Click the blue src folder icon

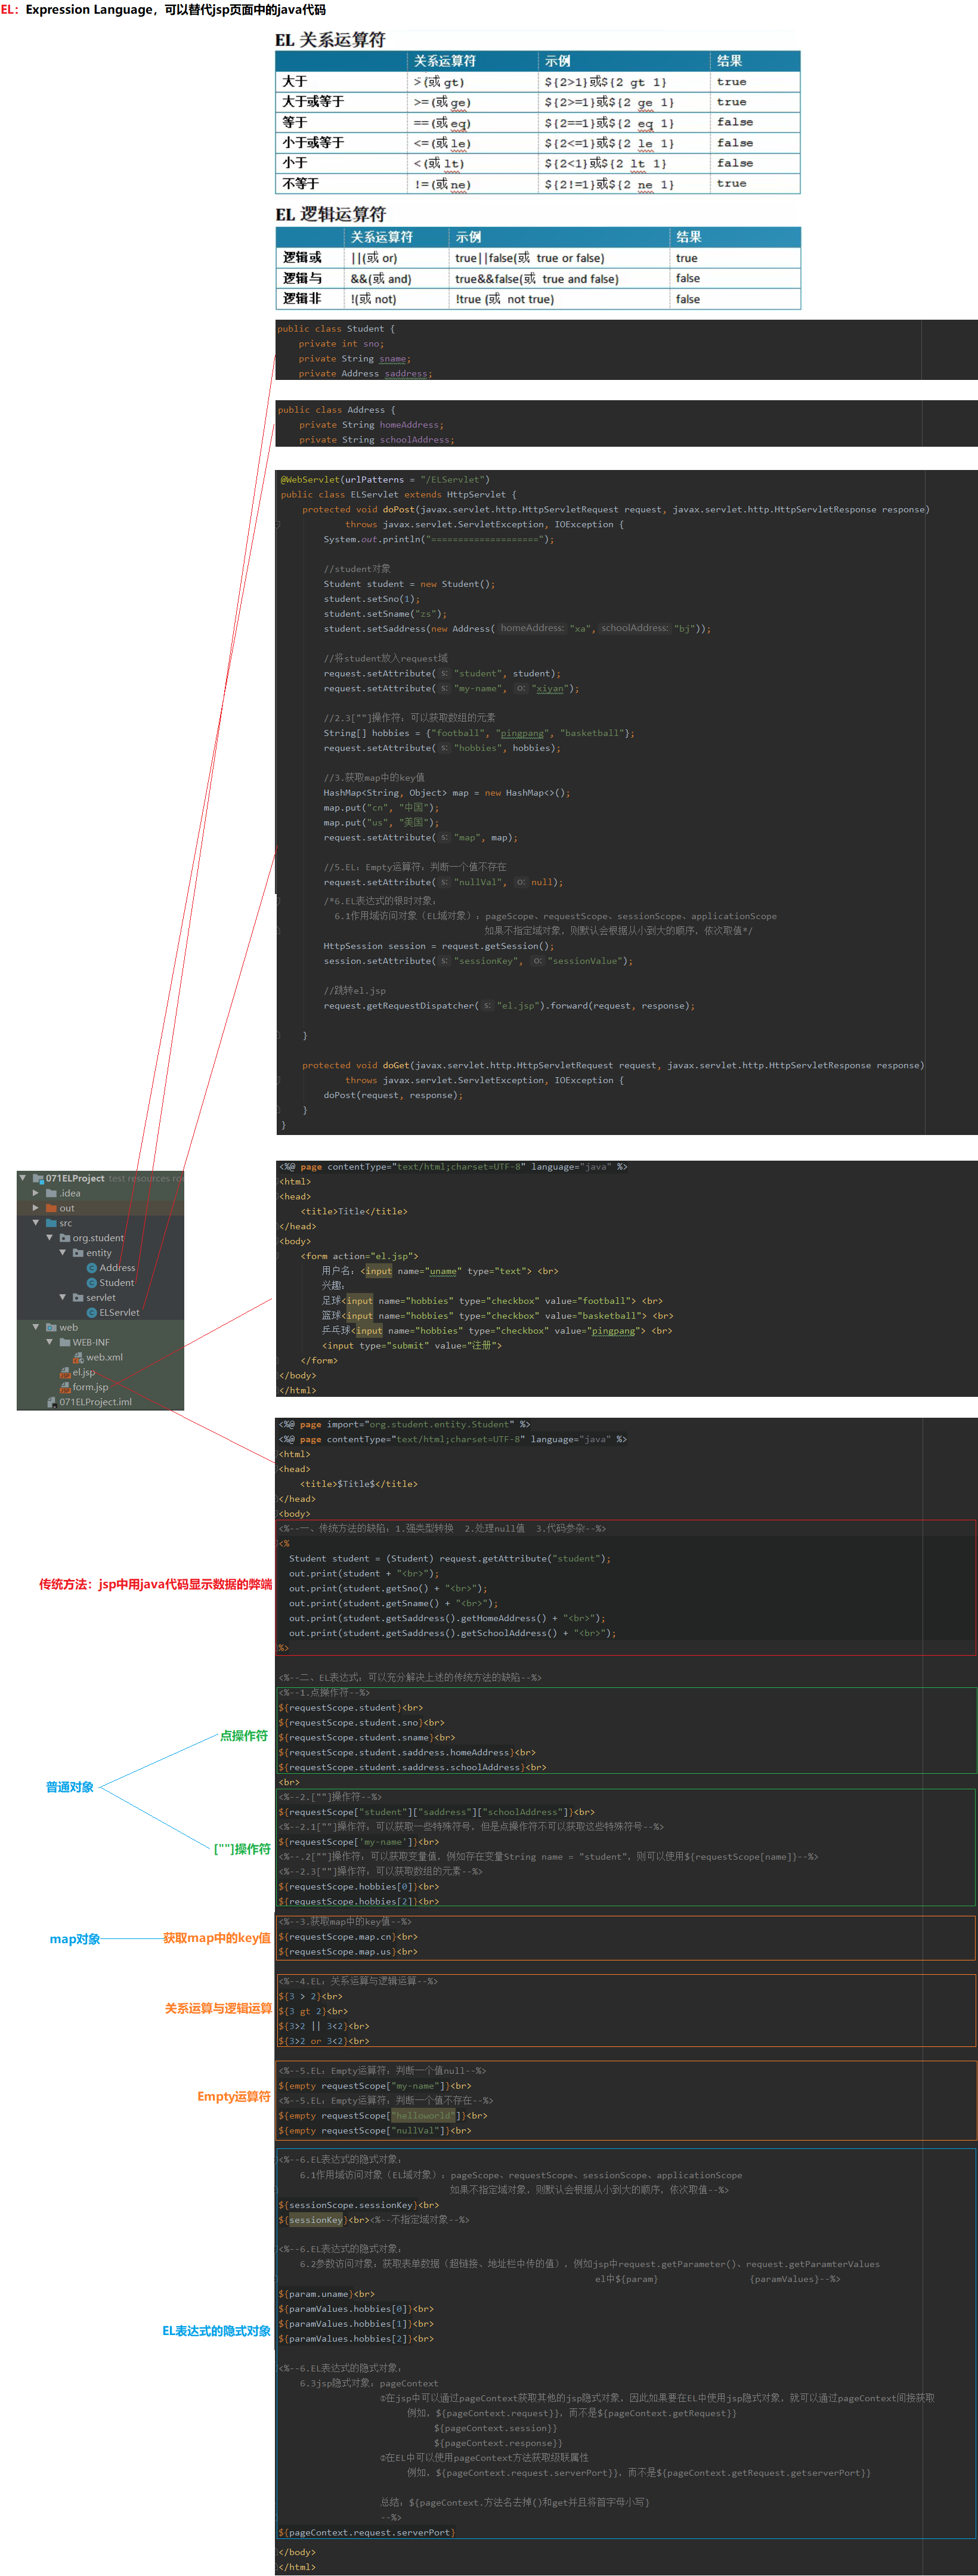tap(51, 1223)
